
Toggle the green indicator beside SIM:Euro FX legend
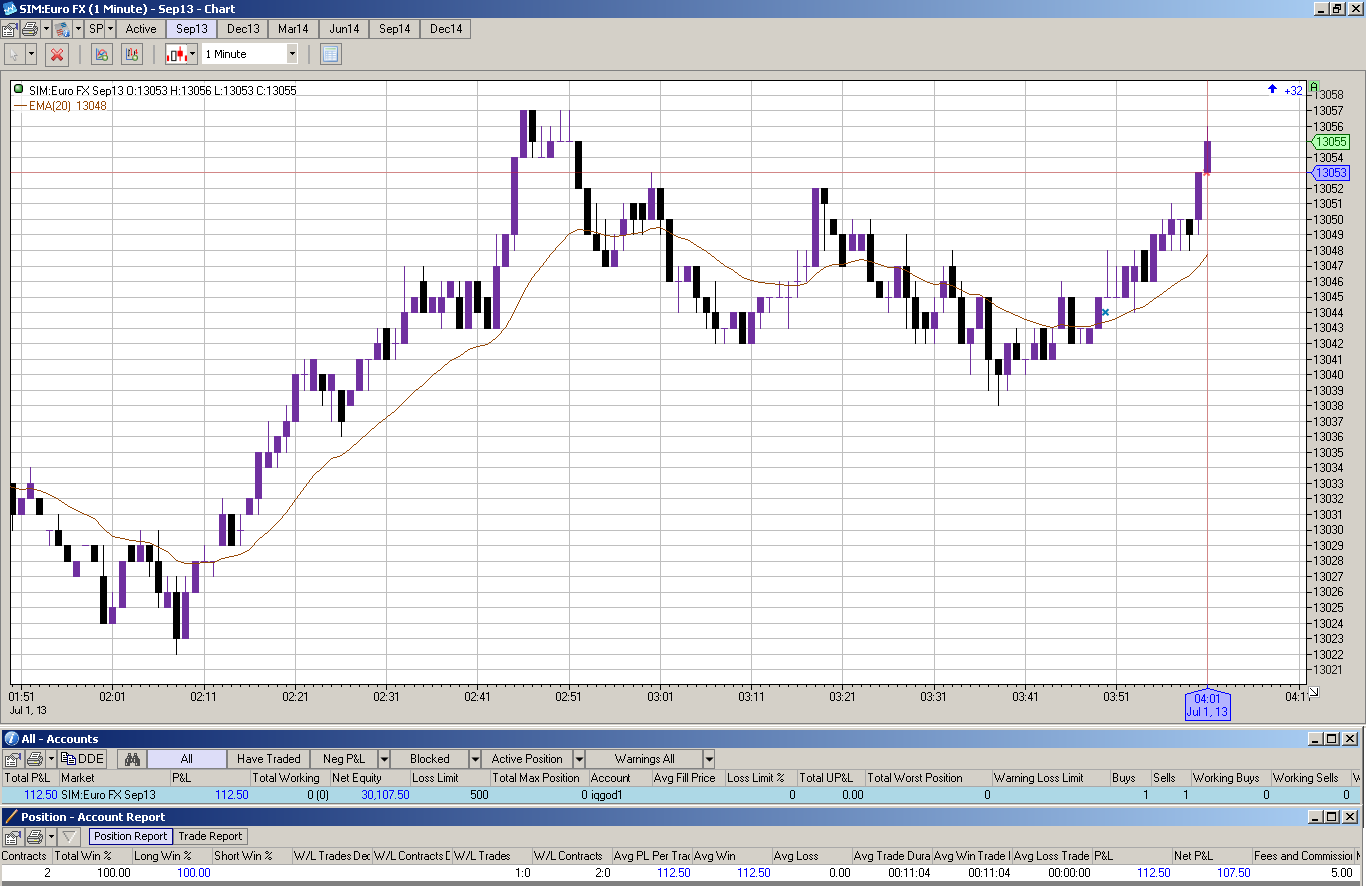(19, 90)
